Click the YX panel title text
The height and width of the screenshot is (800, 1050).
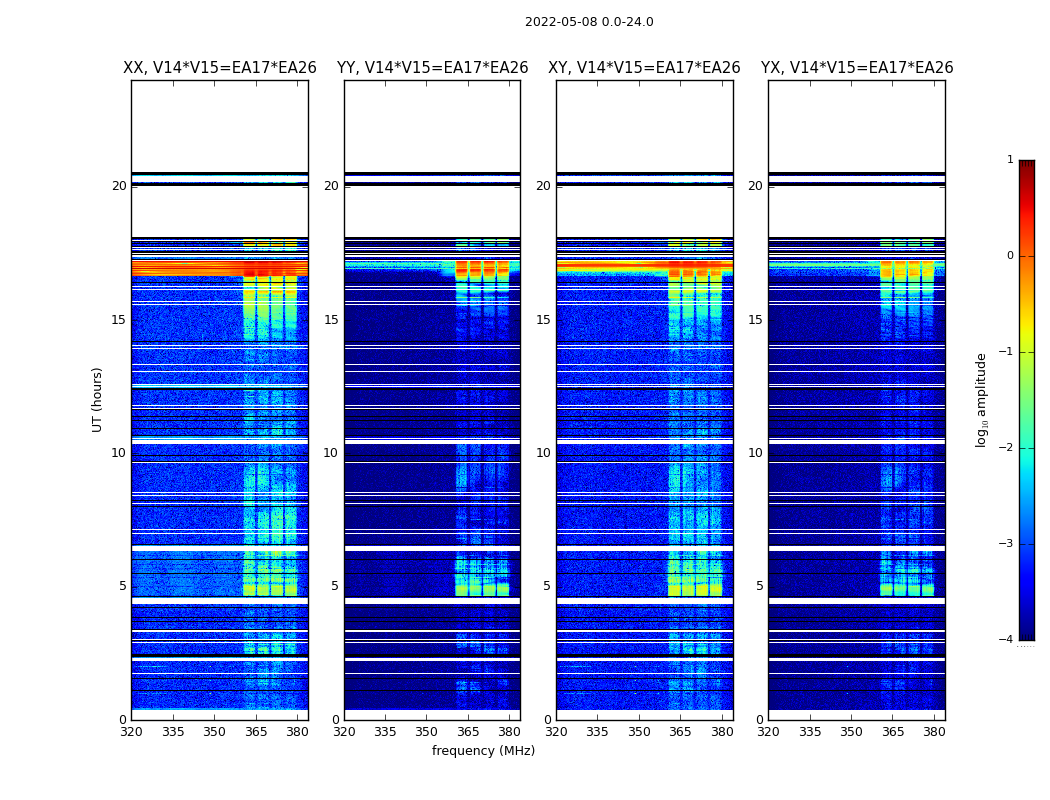[857, 68]
